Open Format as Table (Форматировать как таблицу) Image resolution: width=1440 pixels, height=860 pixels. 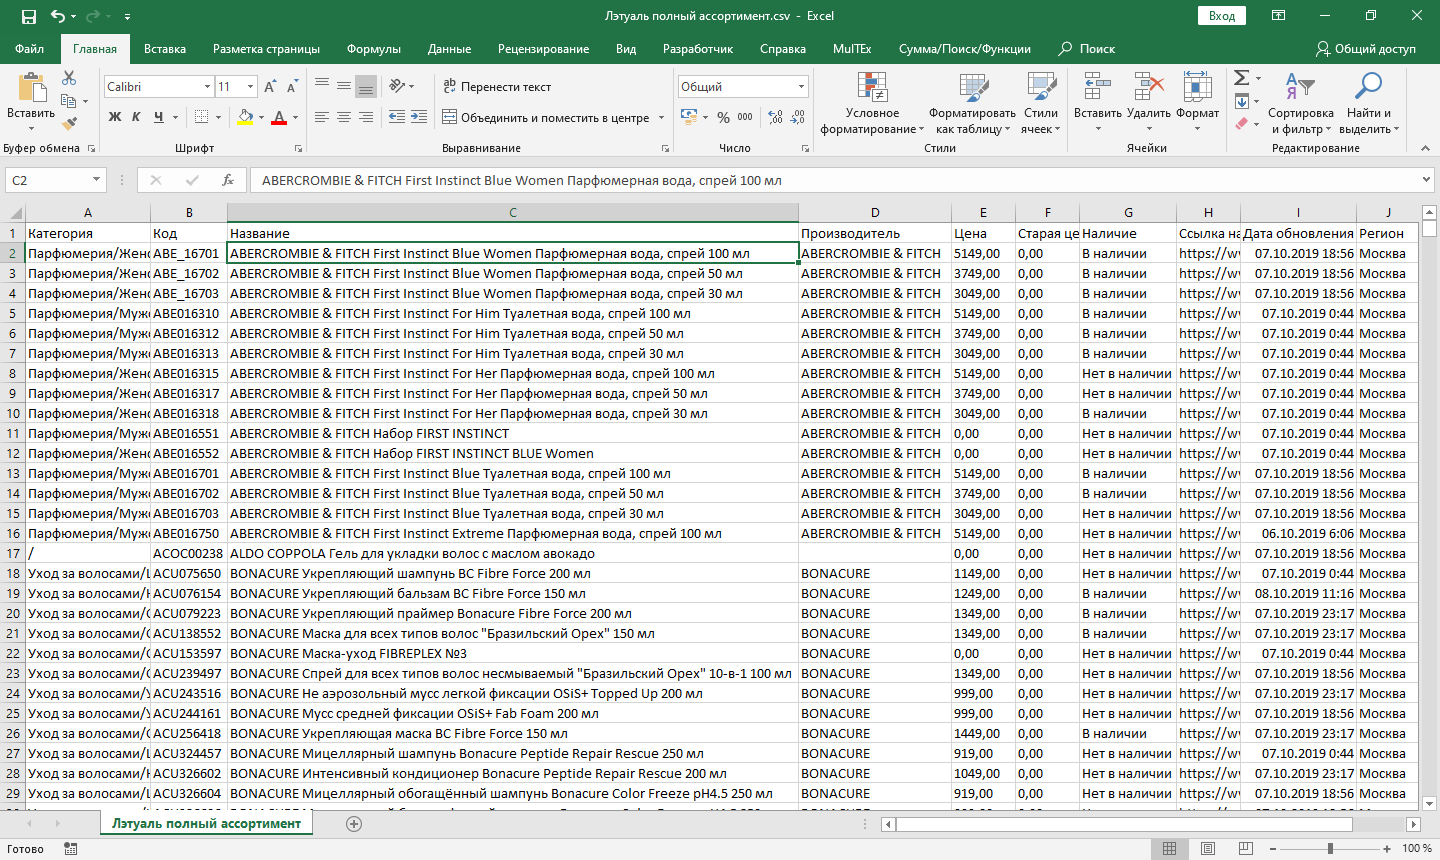click(972, 103)
